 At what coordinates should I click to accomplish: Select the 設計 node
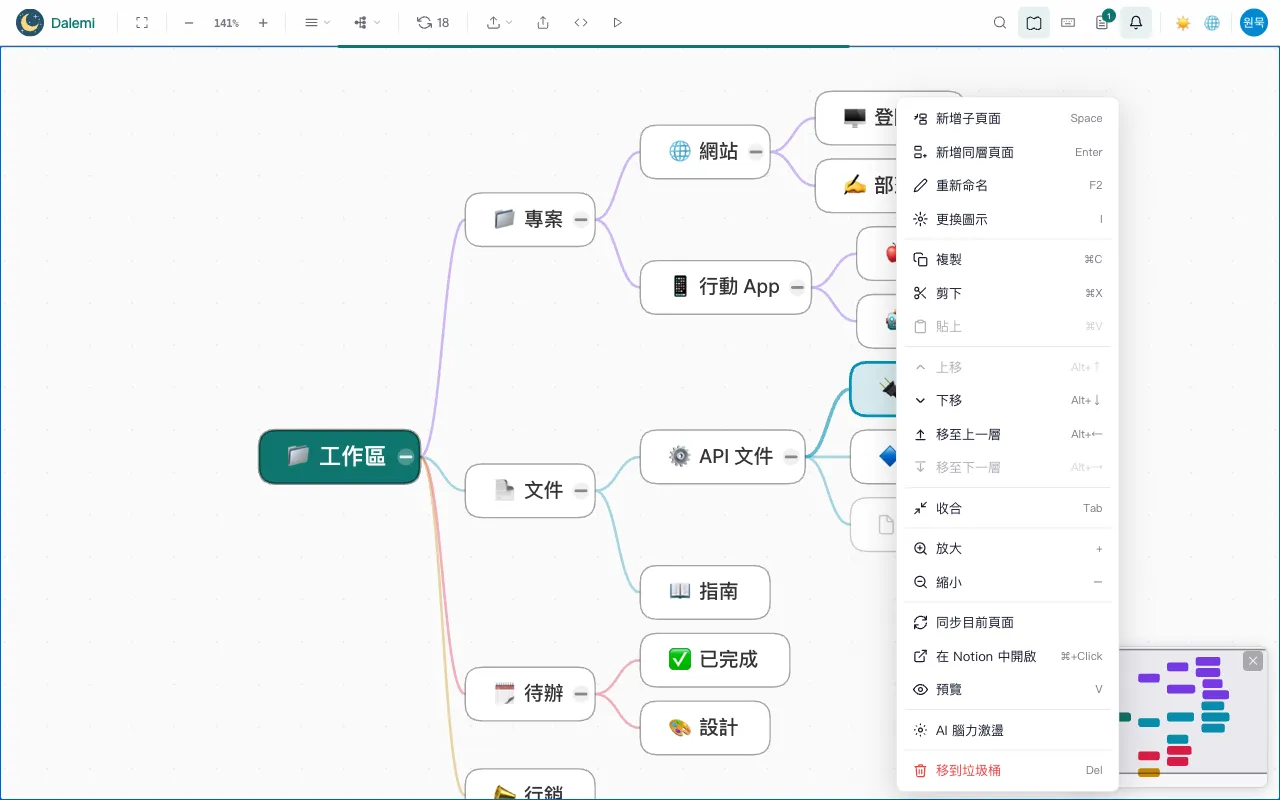pyautogui.click(x=705, y=728)
